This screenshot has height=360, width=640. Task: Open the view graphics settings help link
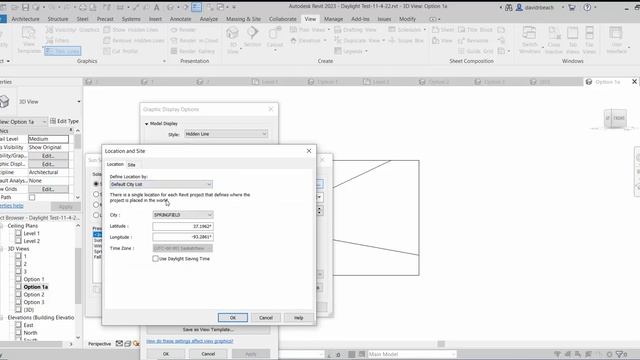coord(190,341)
